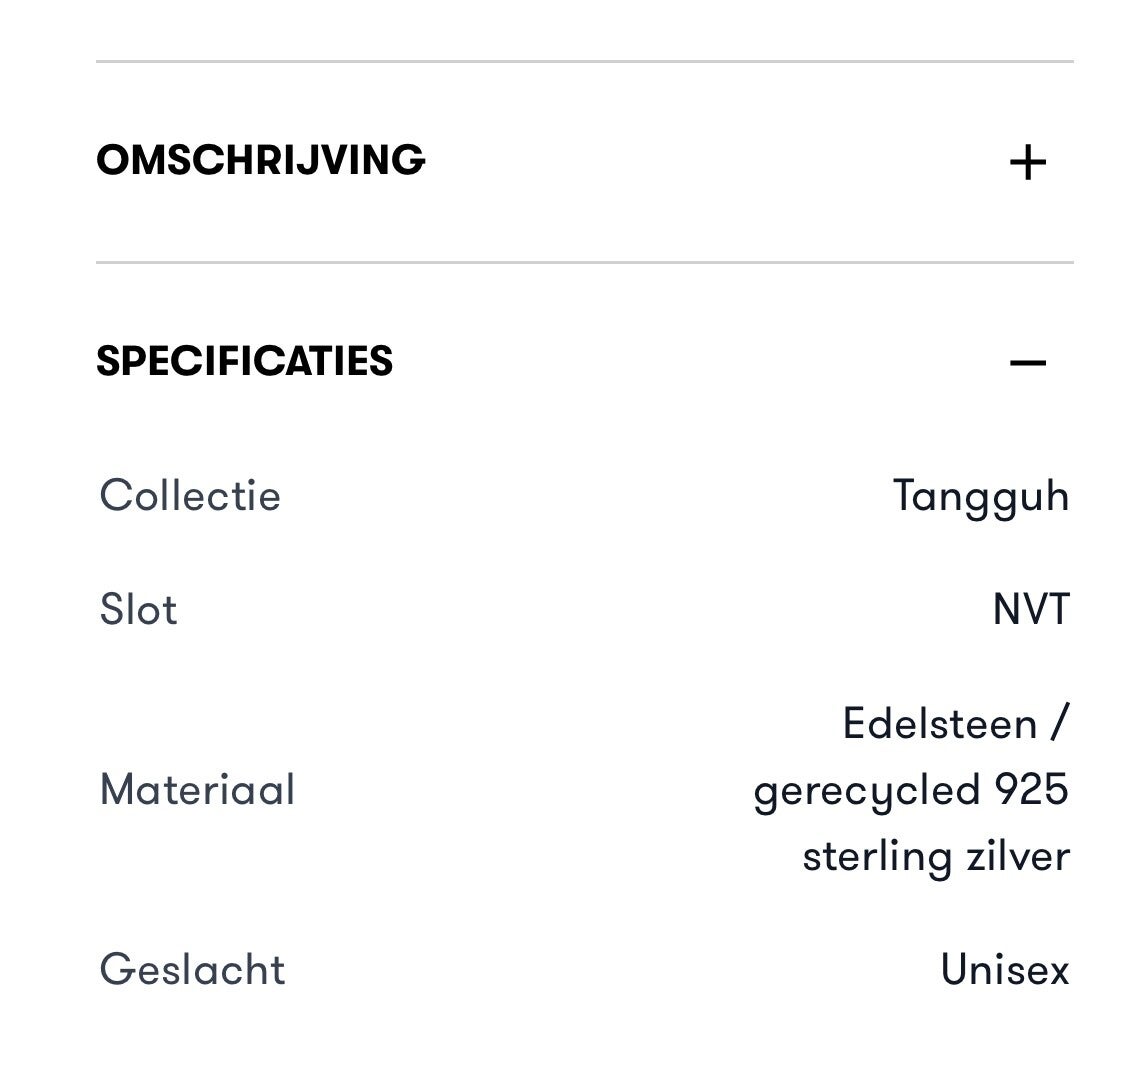Select the Slot label

(138, 610)
